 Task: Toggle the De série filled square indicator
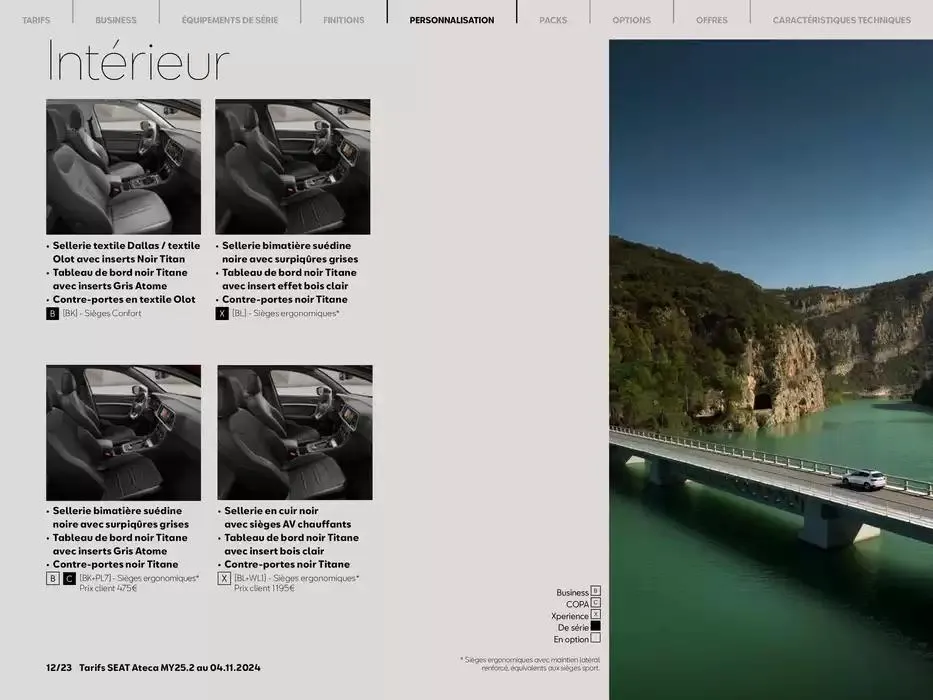(x=596, y=626)
